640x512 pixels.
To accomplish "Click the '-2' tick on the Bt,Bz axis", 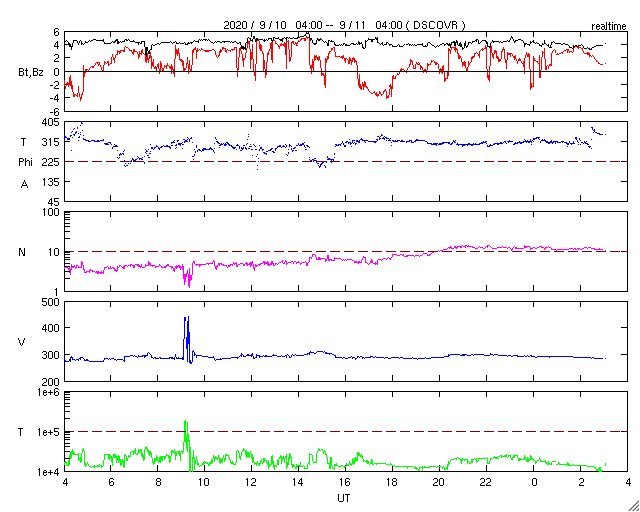I will 55,85.
